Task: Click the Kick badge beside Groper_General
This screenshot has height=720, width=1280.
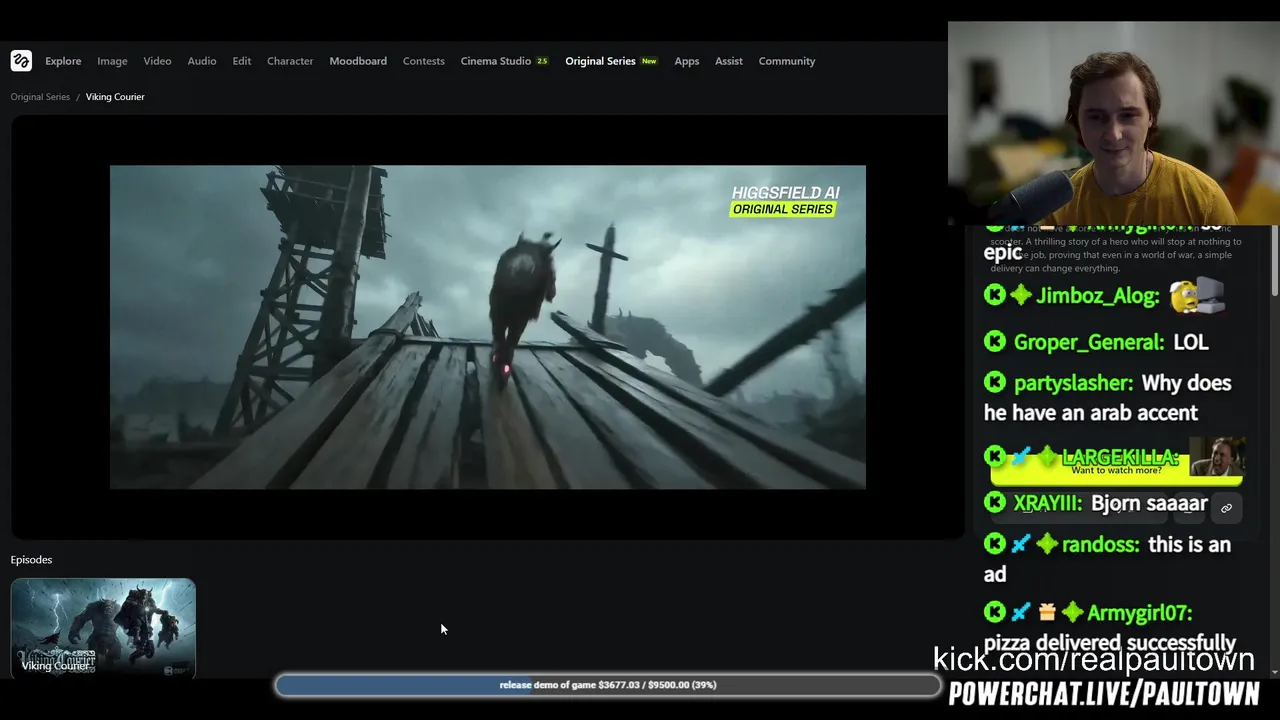Action: coord(995,342)
